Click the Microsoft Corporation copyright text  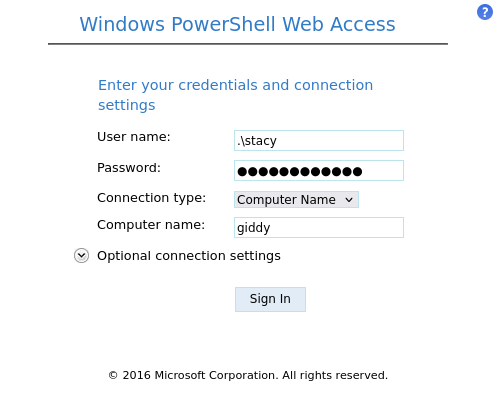click(248, 375)
